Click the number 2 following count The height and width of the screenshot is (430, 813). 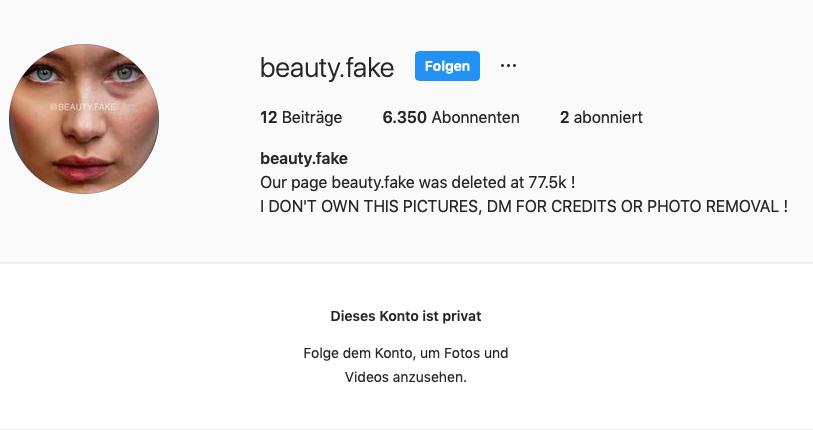coord(565,117)
